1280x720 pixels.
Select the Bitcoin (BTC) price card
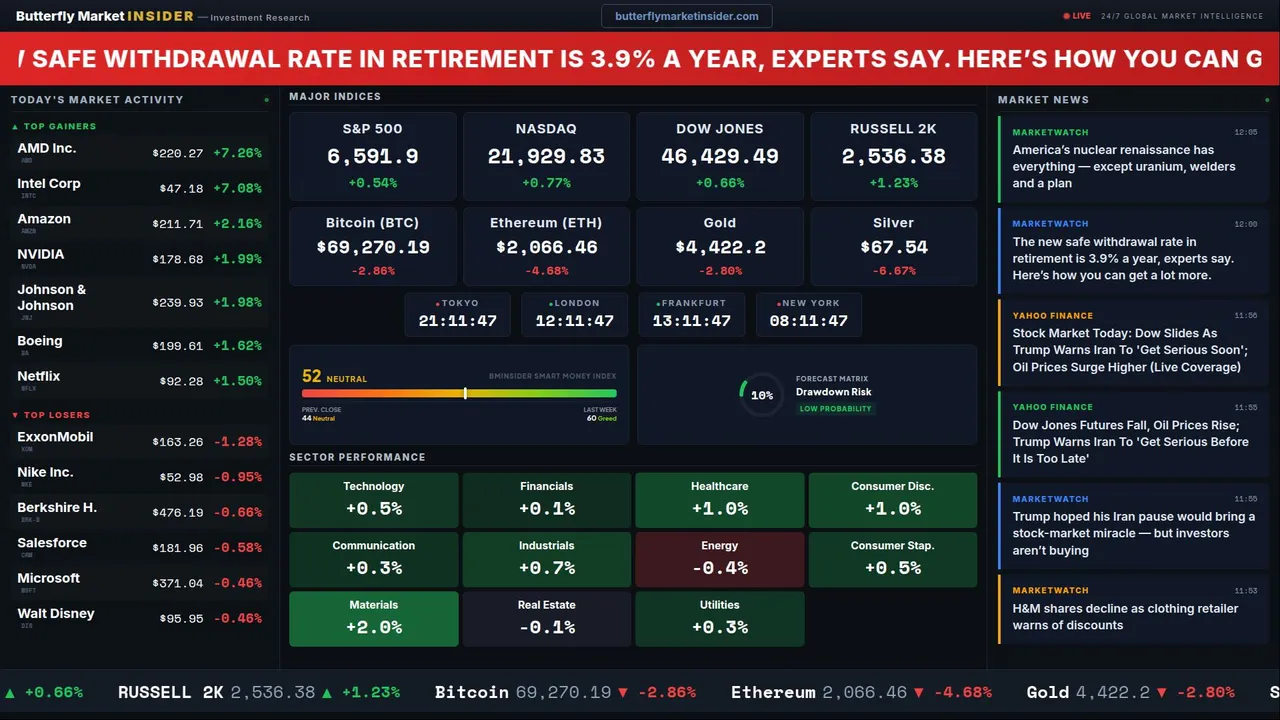coord(372,247)
